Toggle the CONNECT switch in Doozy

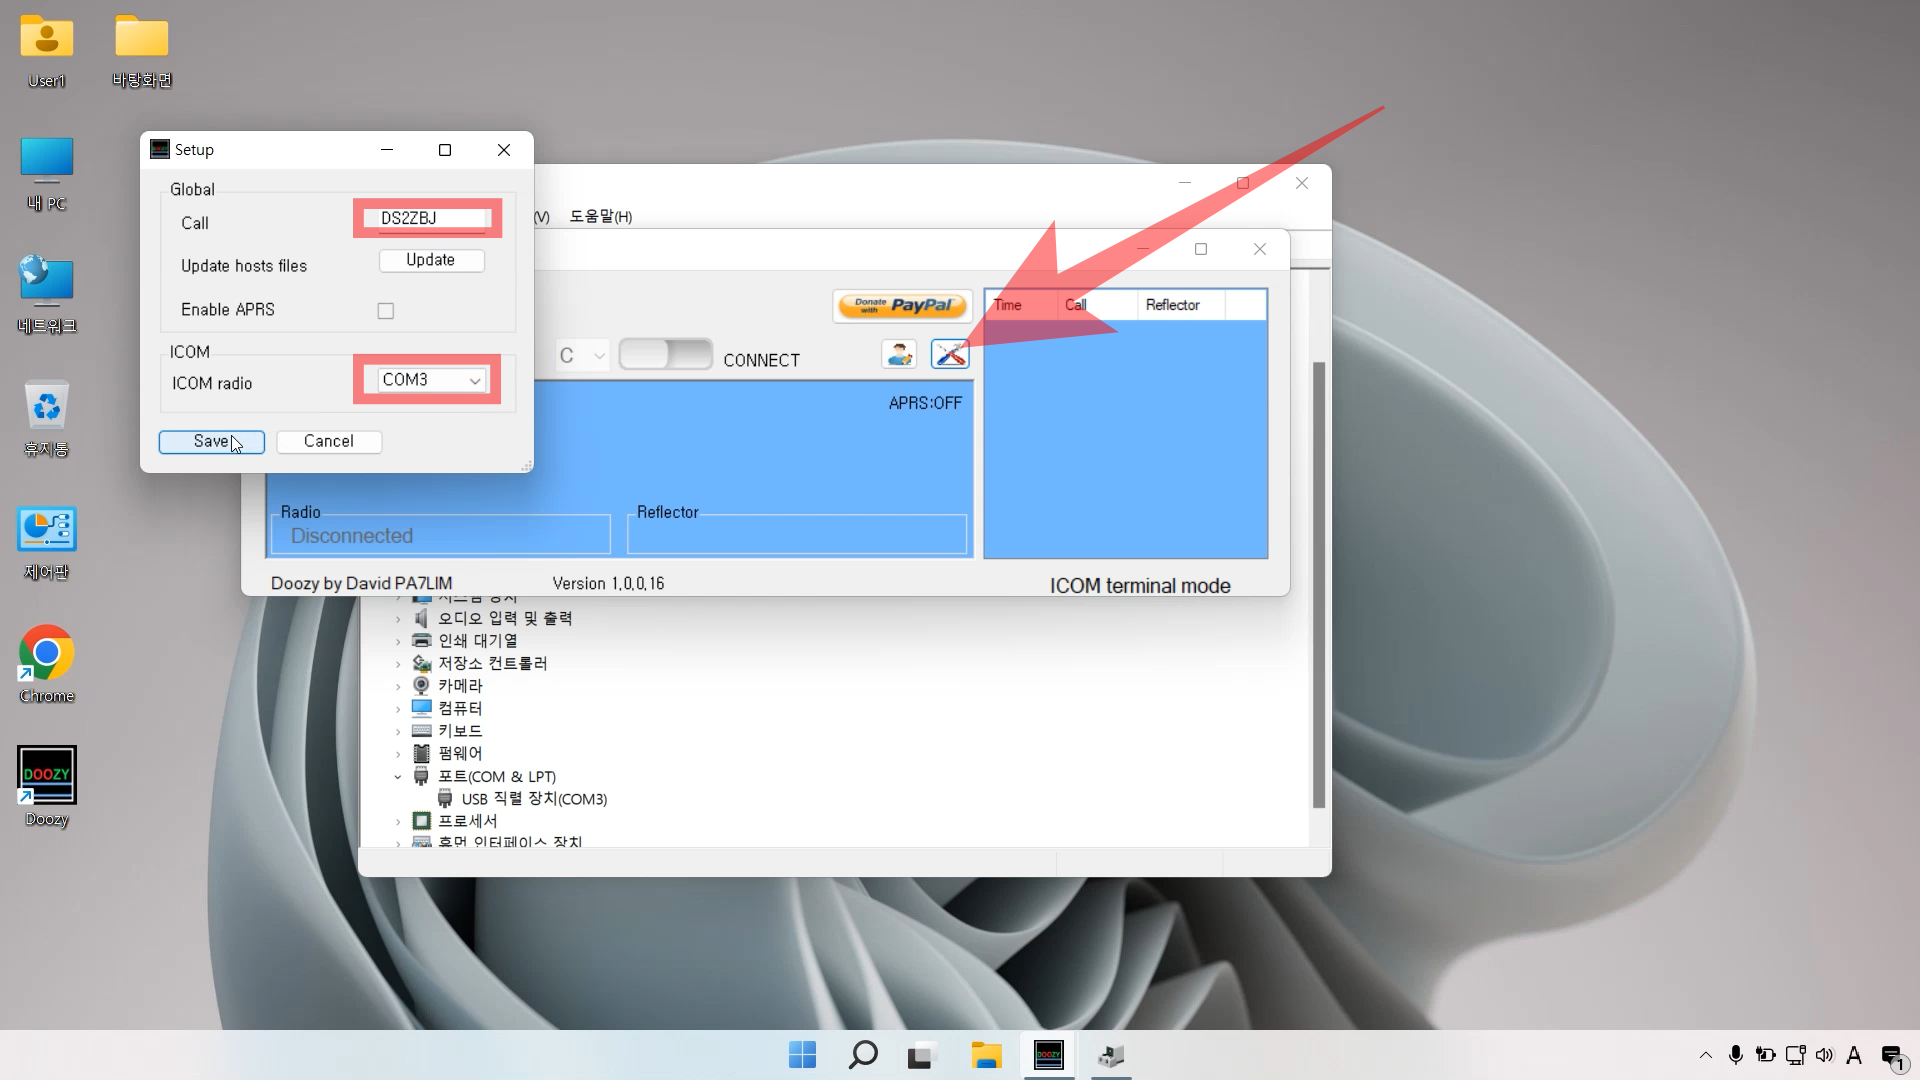[666, 354]
